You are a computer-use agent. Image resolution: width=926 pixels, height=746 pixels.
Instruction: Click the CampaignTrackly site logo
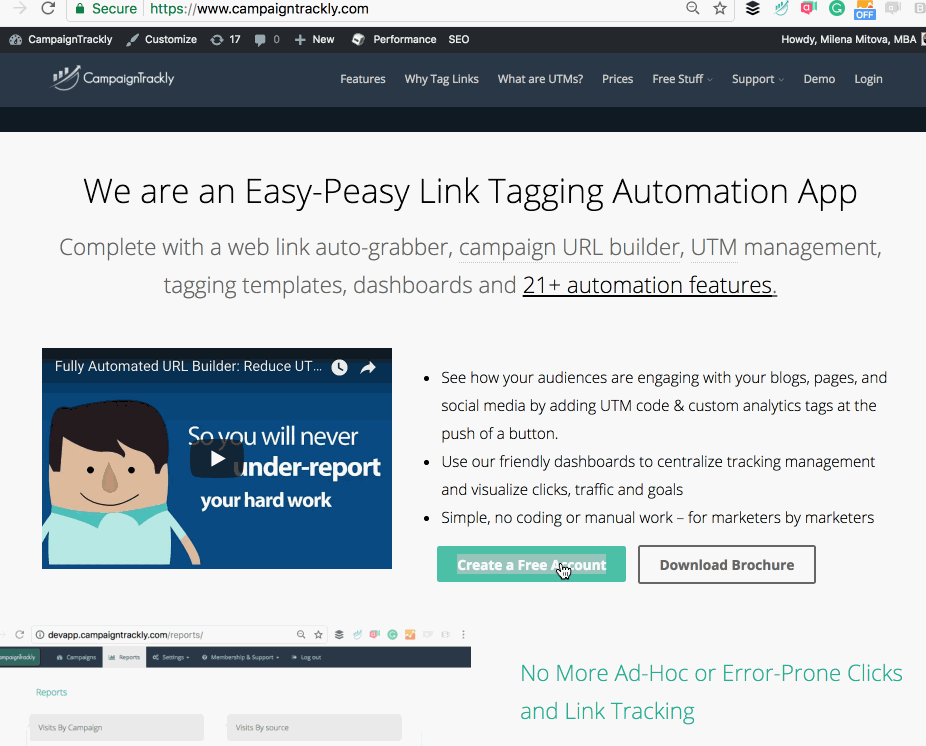pyautogui.click(x=113, y=78)
